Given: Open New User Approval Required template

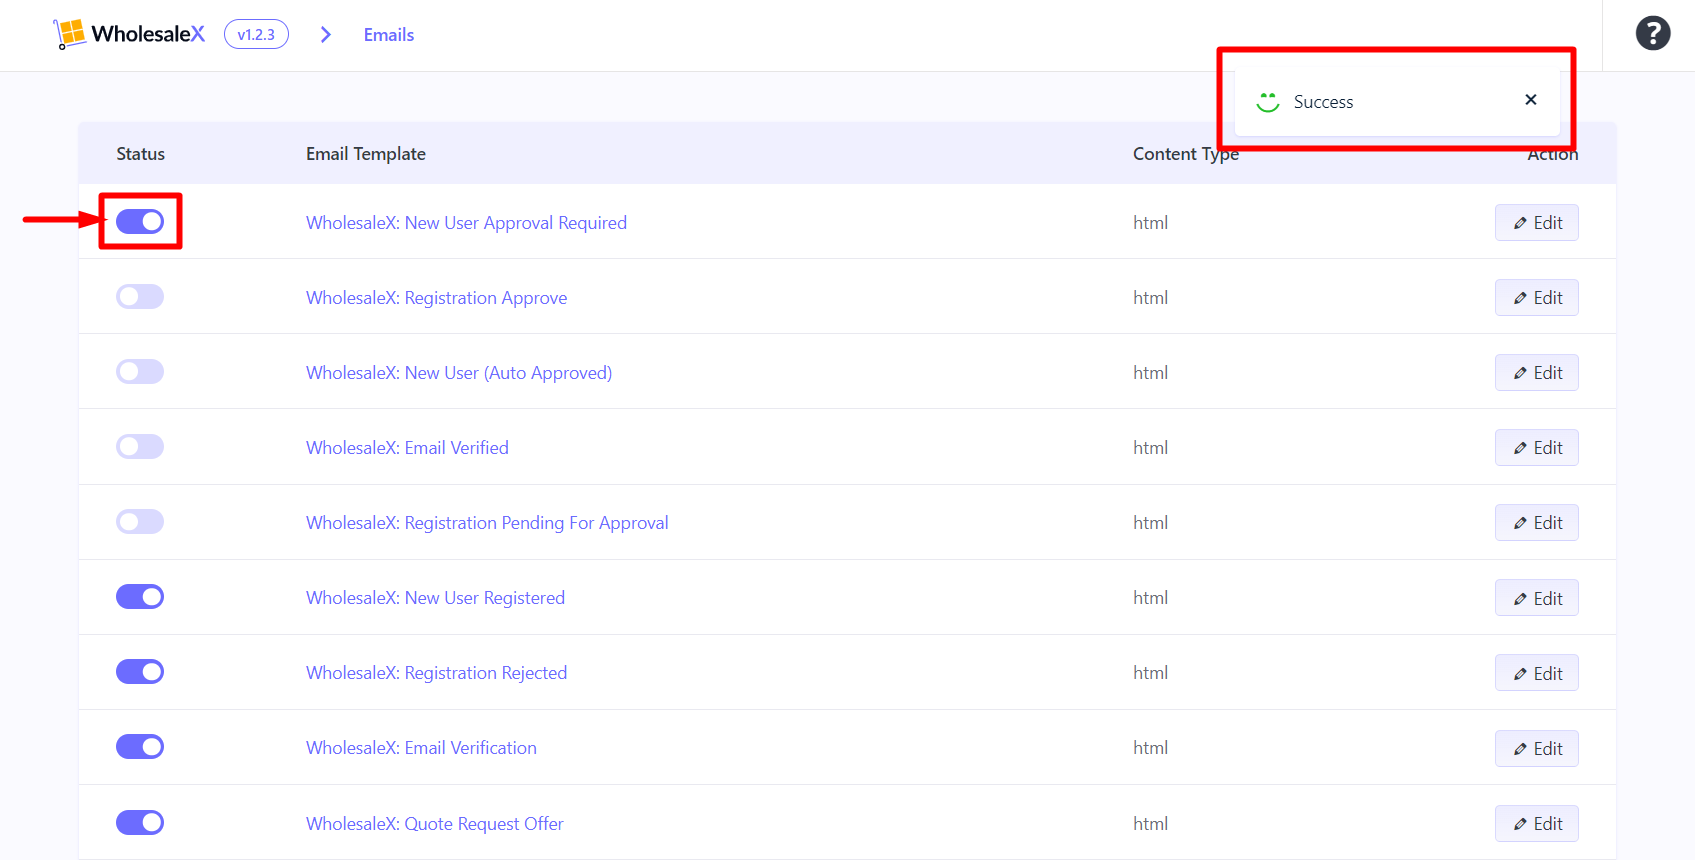Looking at the screenshot, I should coord(466,223).
